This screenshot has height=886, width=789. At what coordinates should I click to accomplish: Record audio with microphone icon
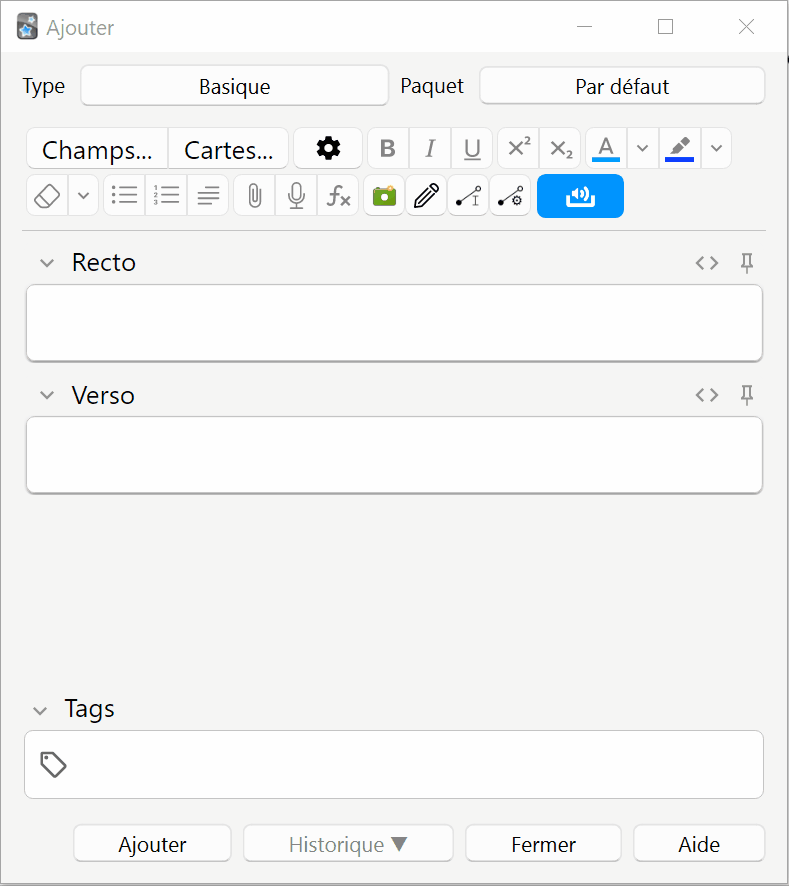296,196
